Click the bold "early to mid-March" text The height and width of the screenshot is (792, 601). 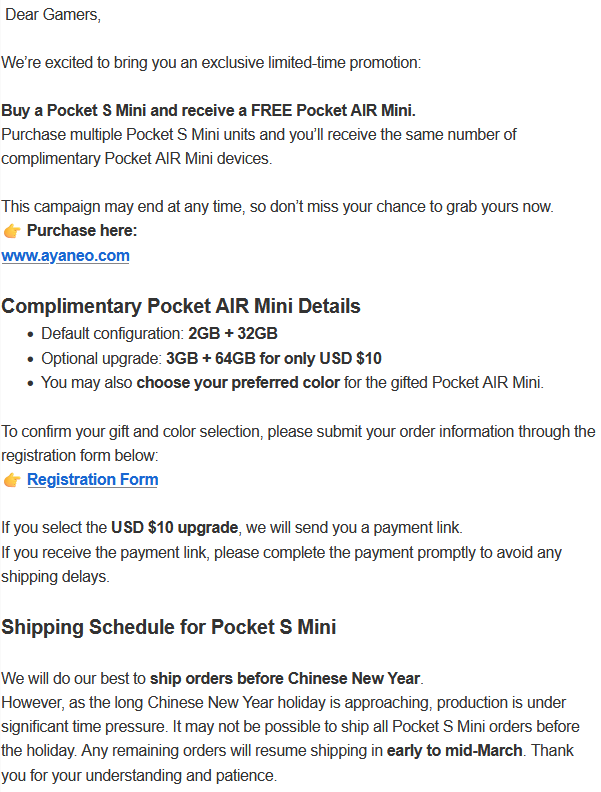point(454,749)
